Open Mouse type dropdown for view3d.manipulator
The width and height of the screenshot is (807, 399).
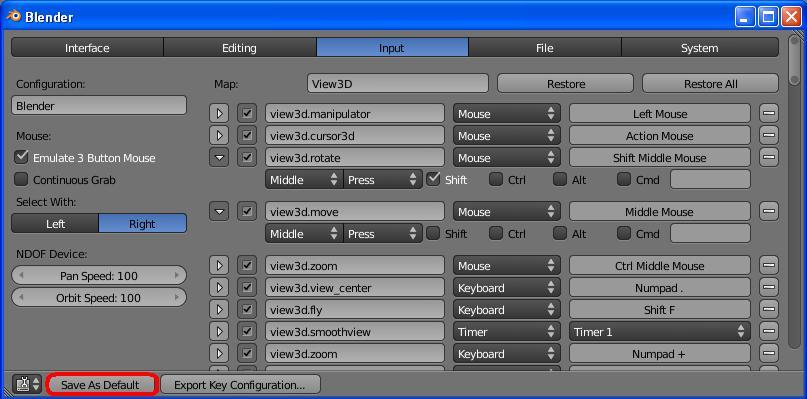(x=506, y=113)
